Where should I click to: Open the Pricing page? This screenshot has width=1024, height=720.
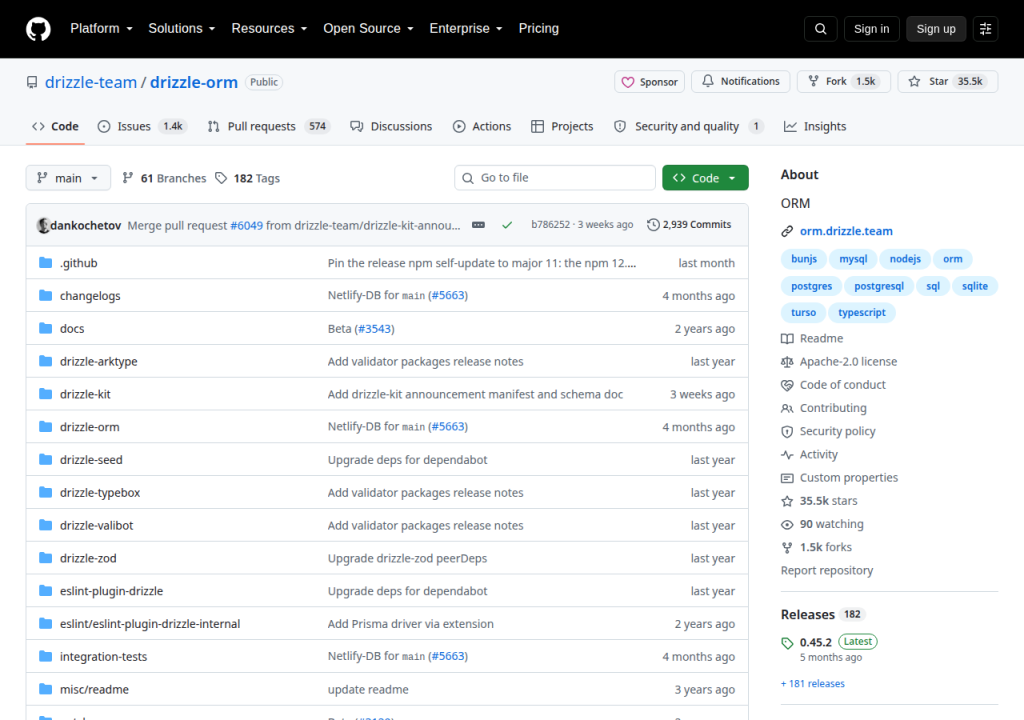point(539,29)
